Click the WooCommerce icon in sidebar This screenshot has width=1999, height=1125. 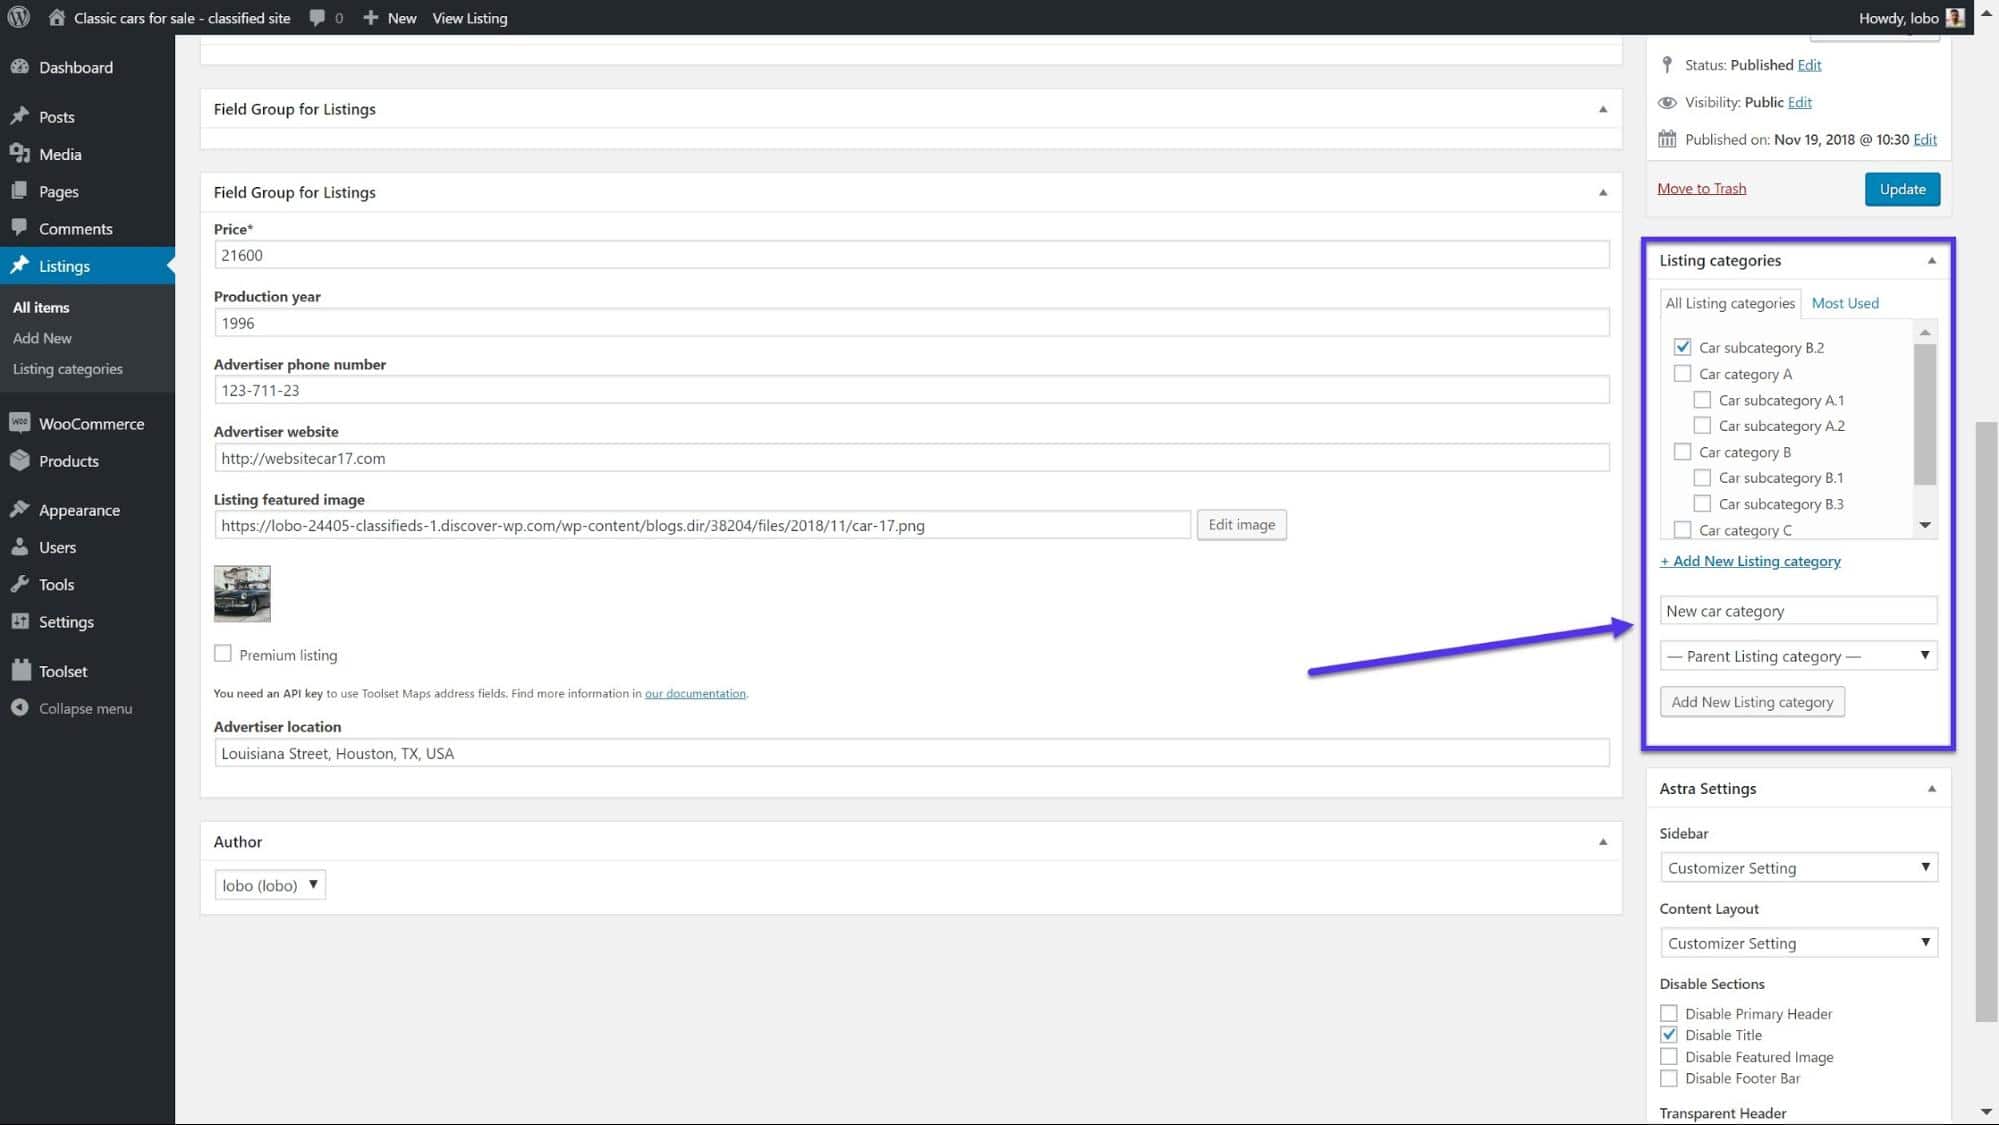pyautogui.click(x=19, y=423)
